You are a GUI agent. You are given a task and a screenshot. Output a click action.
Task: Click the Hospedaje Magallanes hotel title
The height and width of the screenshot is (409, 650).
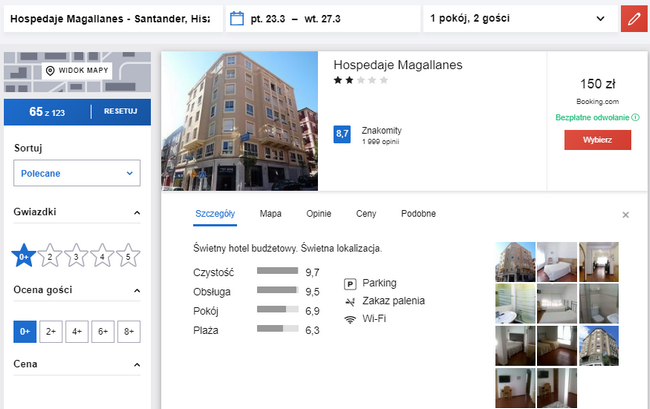pos(398,65)
